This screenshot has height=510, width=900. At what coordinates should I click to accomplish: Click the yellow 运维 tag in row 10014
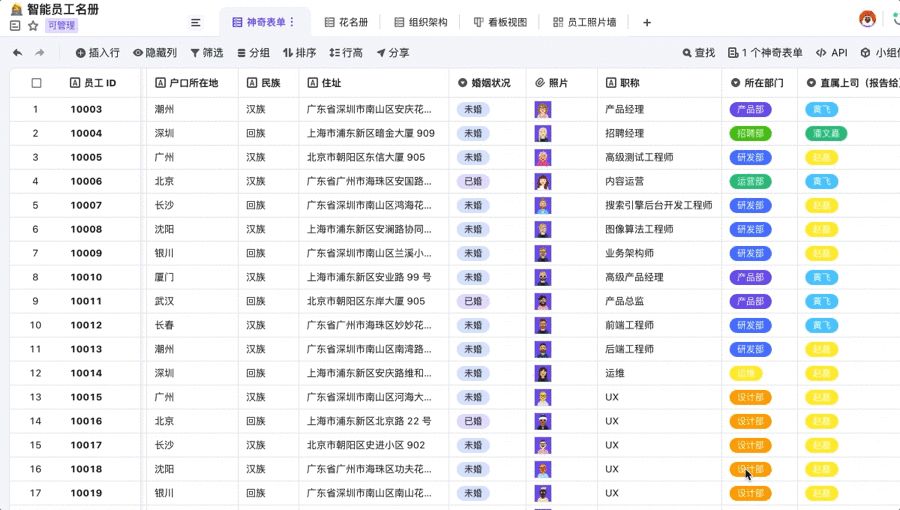click(746, 373)
